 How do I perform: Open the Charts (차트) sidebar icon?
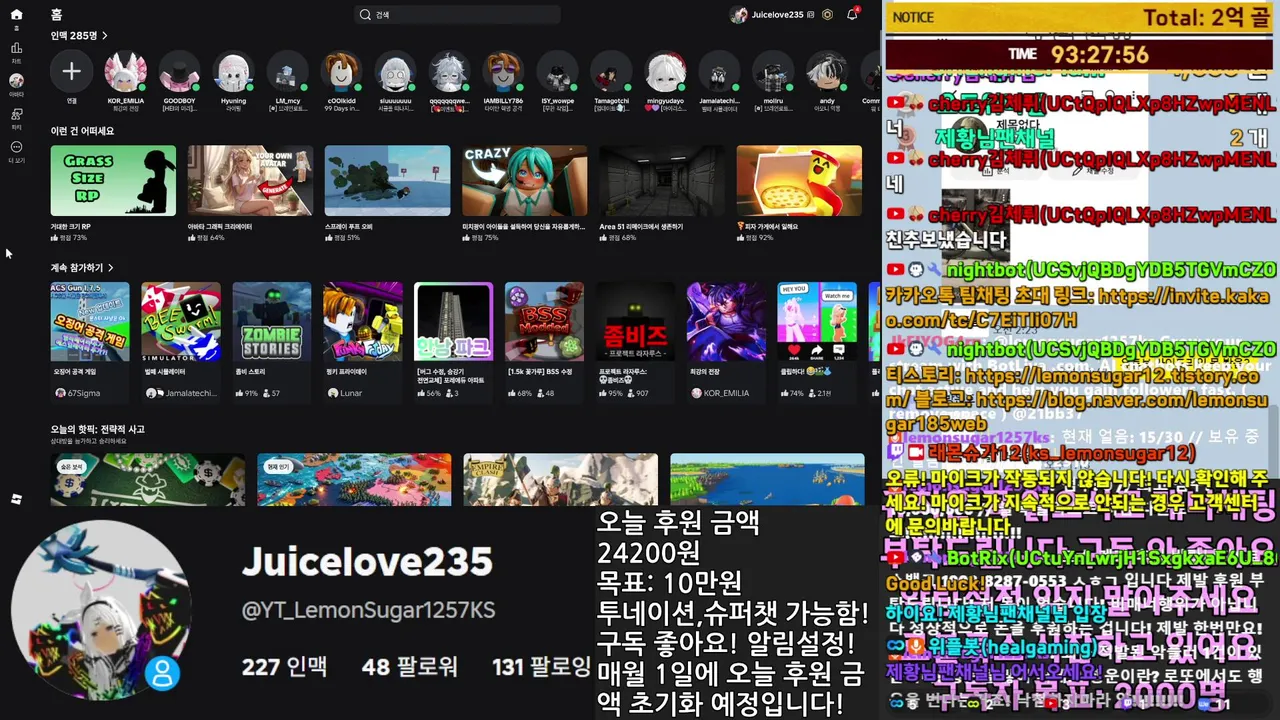[x=16, y=50]
